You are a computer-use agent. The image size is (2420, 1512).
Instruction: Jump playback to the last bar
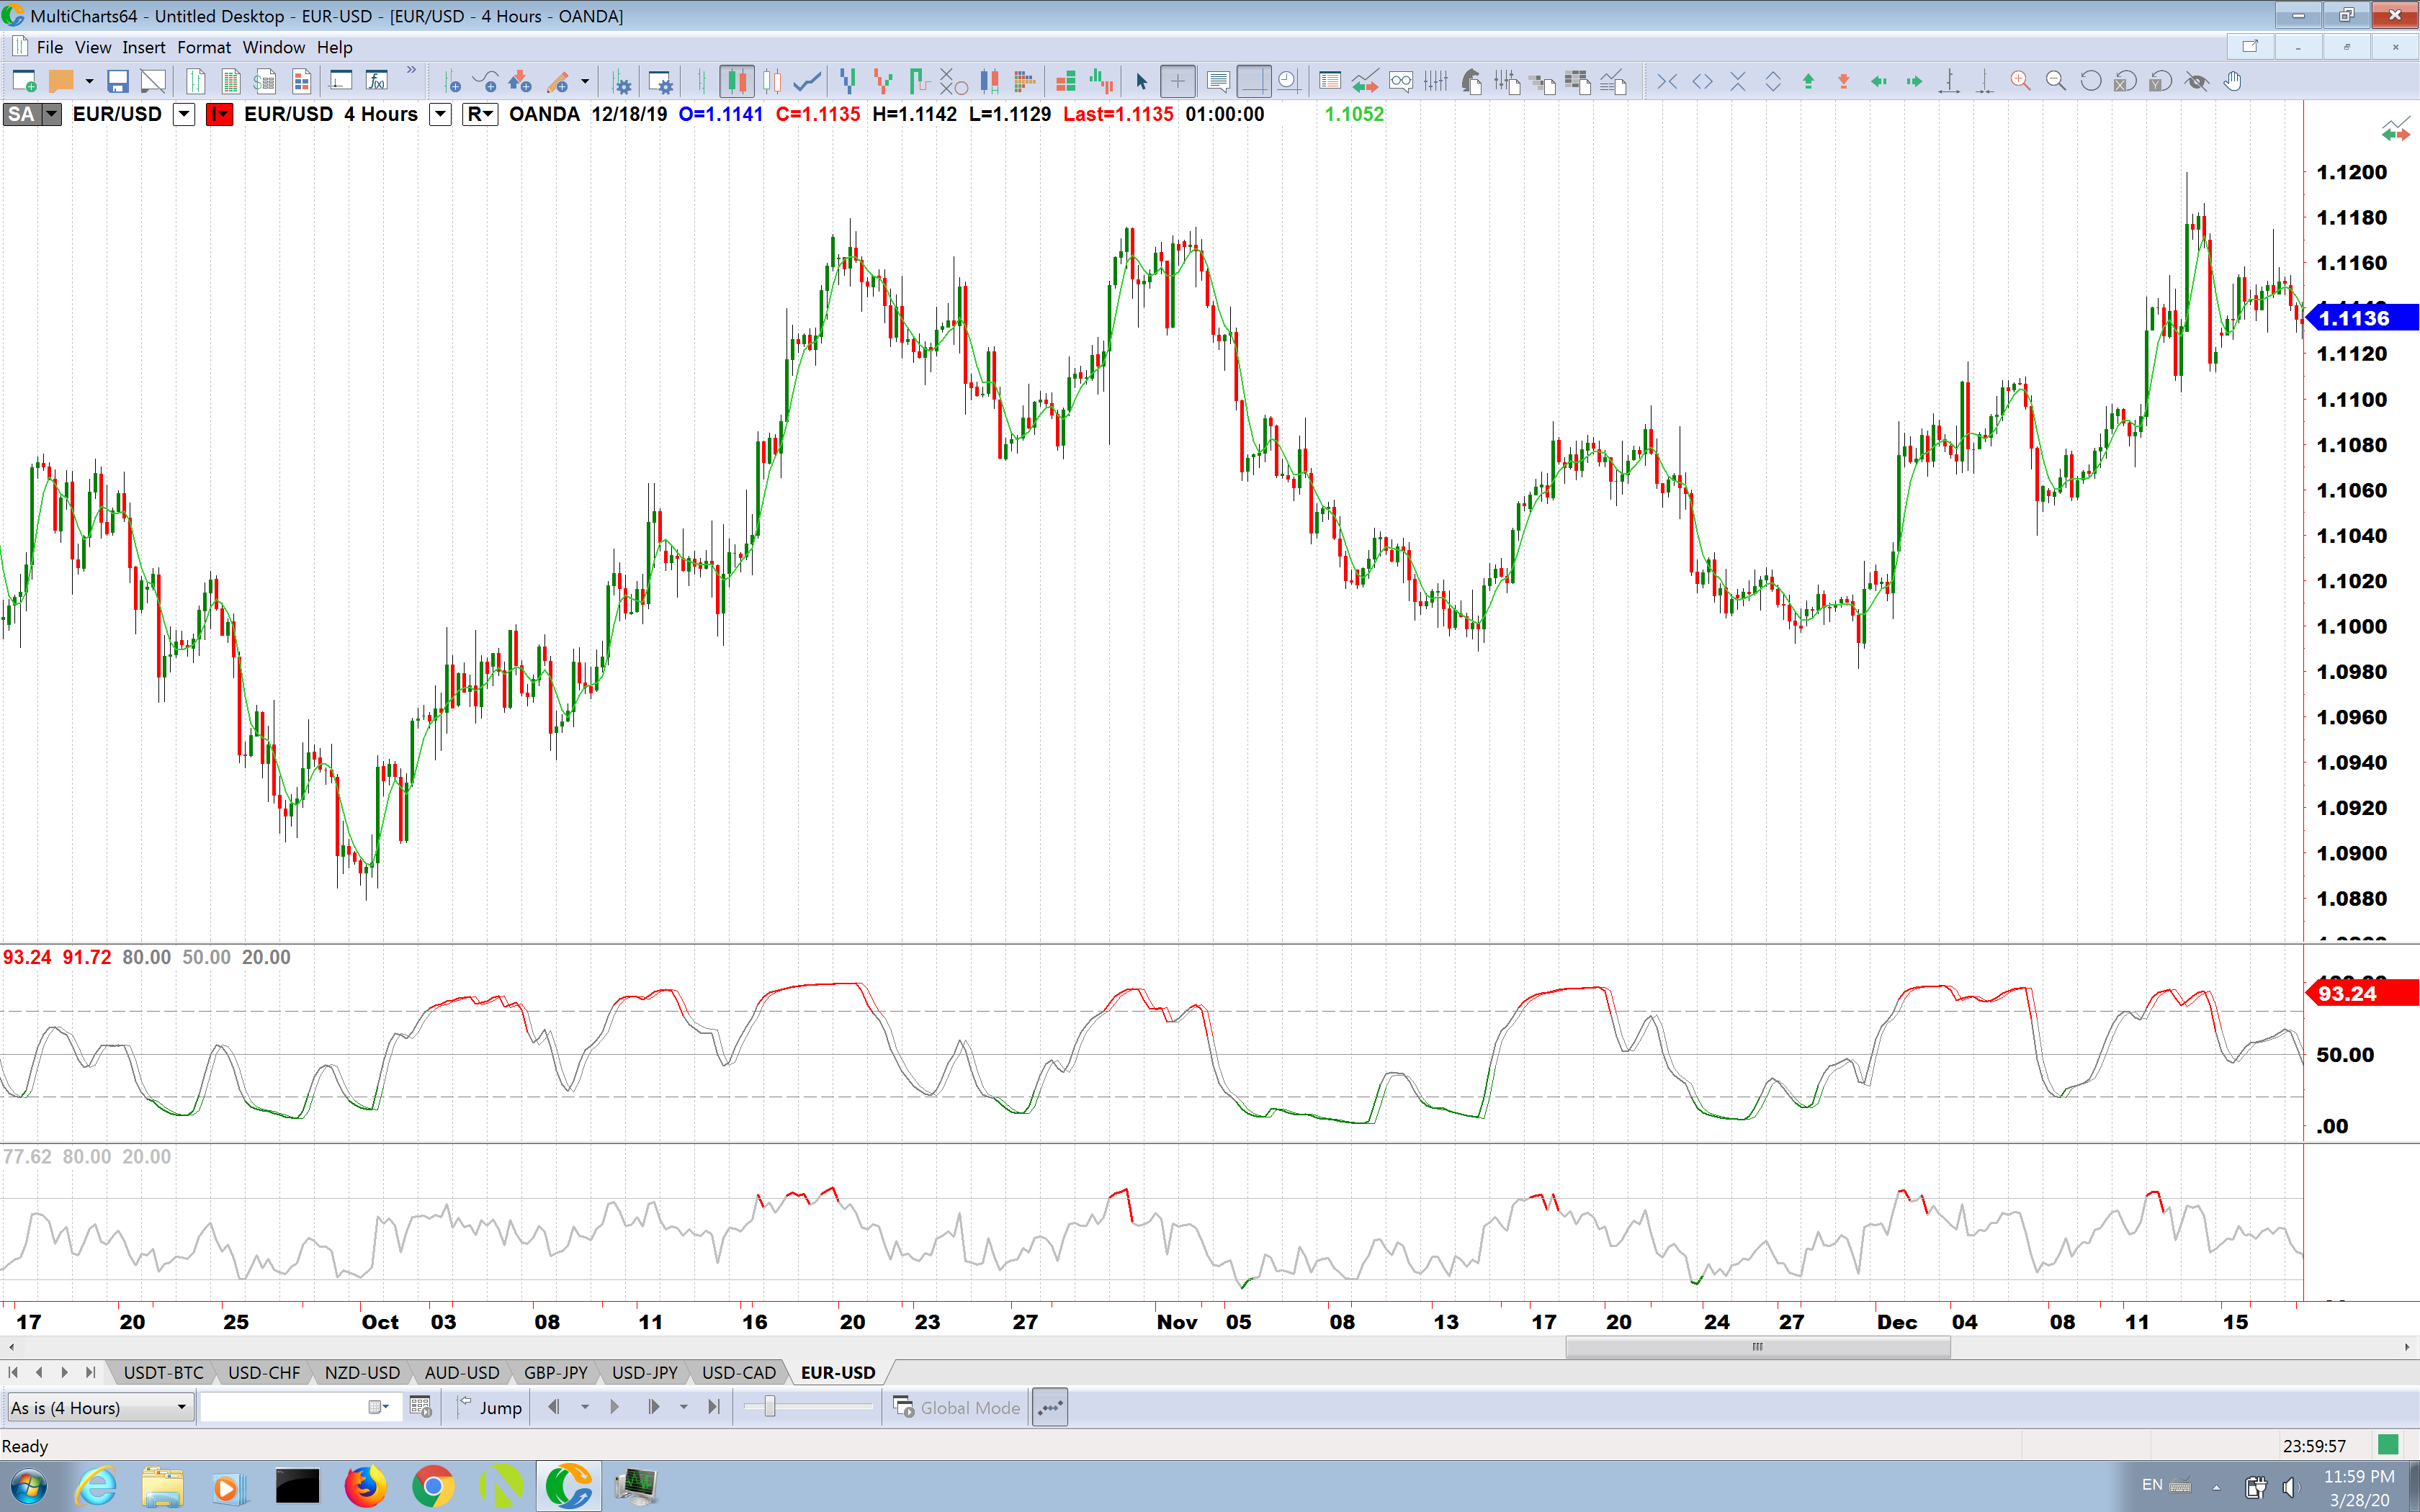coord(713,1408)
